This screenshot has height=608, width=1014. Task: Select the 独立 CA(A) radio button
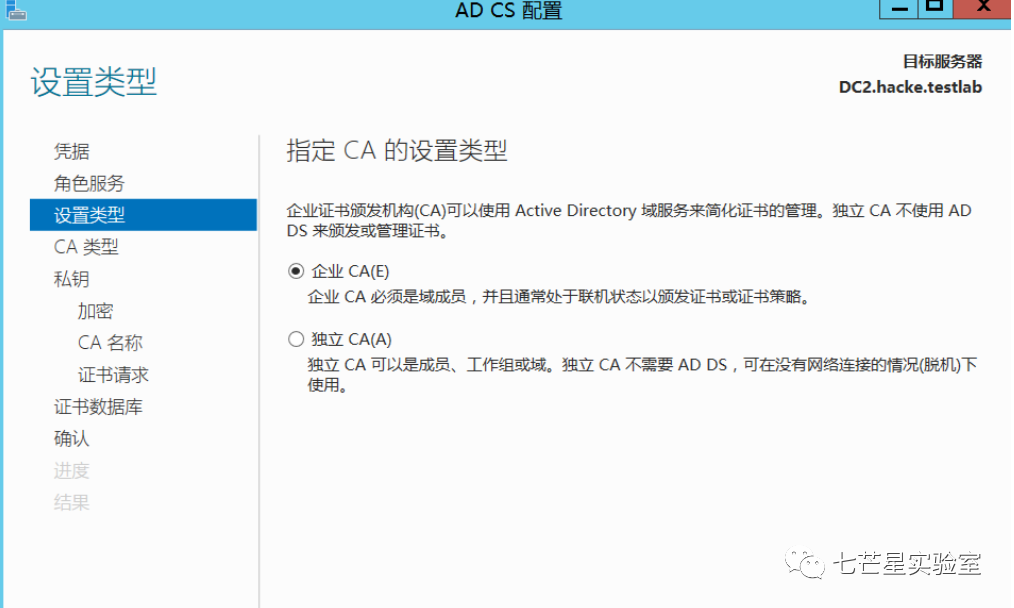tap(296, 339)
